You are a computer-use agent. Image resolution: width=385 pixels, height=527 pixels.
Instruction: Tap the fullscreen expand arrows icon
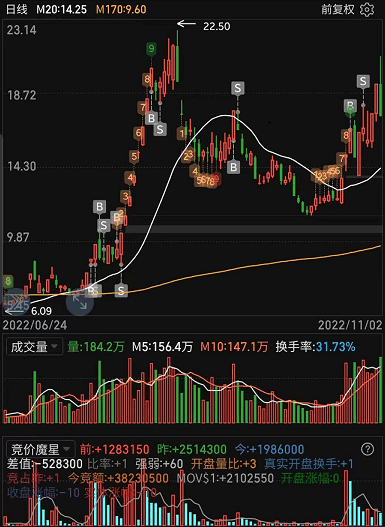(x=80, y=301)
